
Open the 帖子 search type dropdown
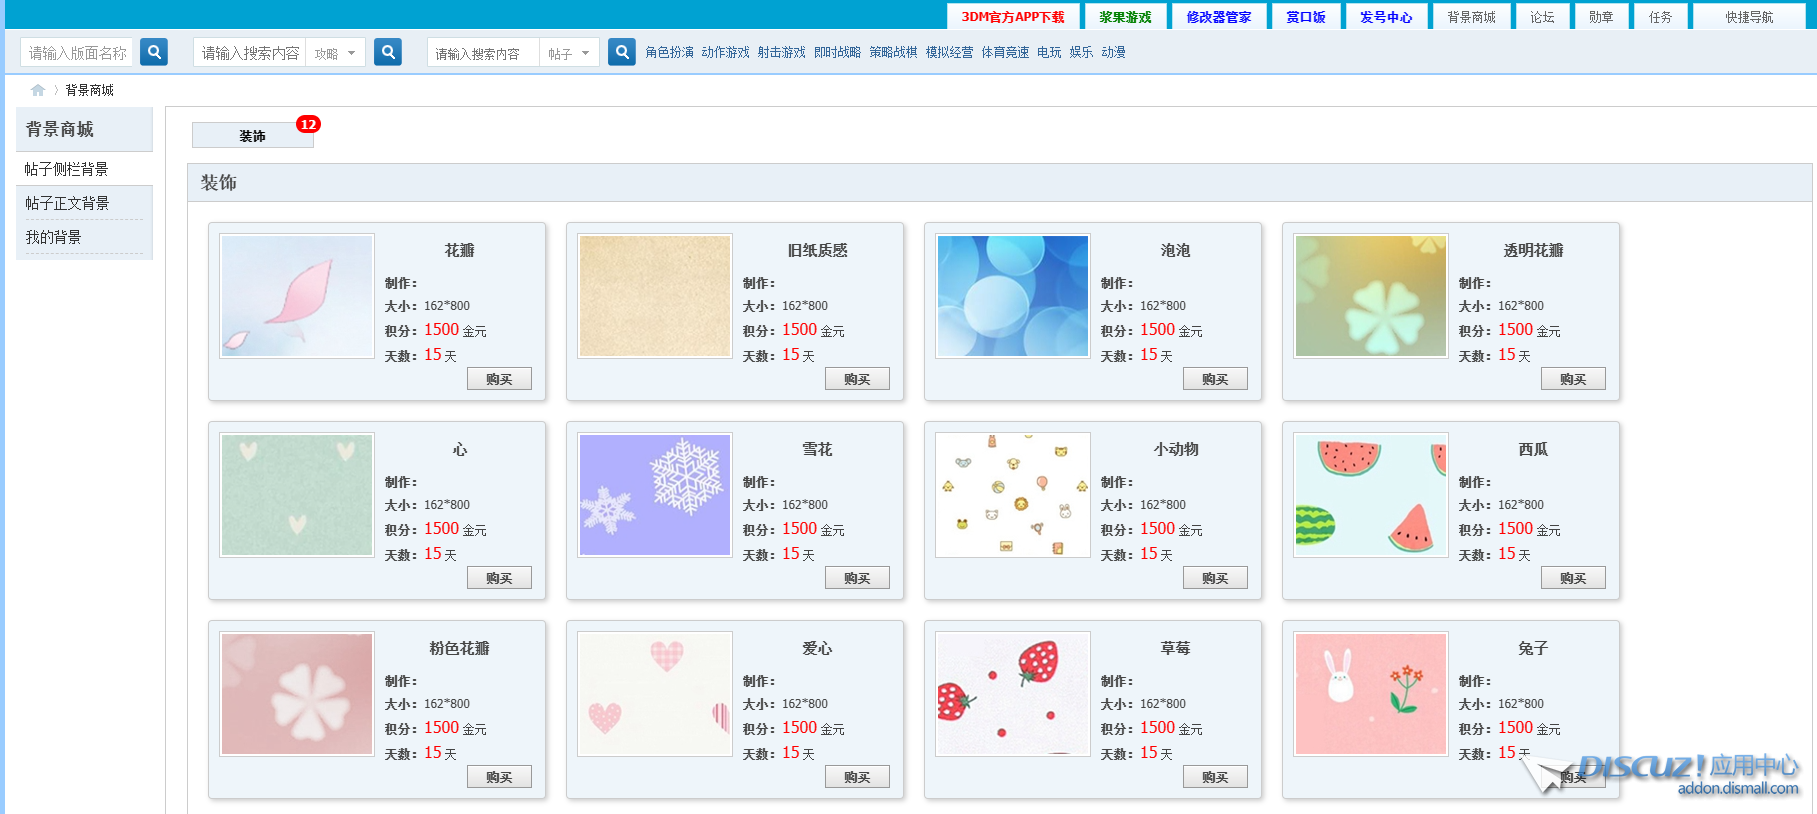pyautogui.click(x=569, y=53)
